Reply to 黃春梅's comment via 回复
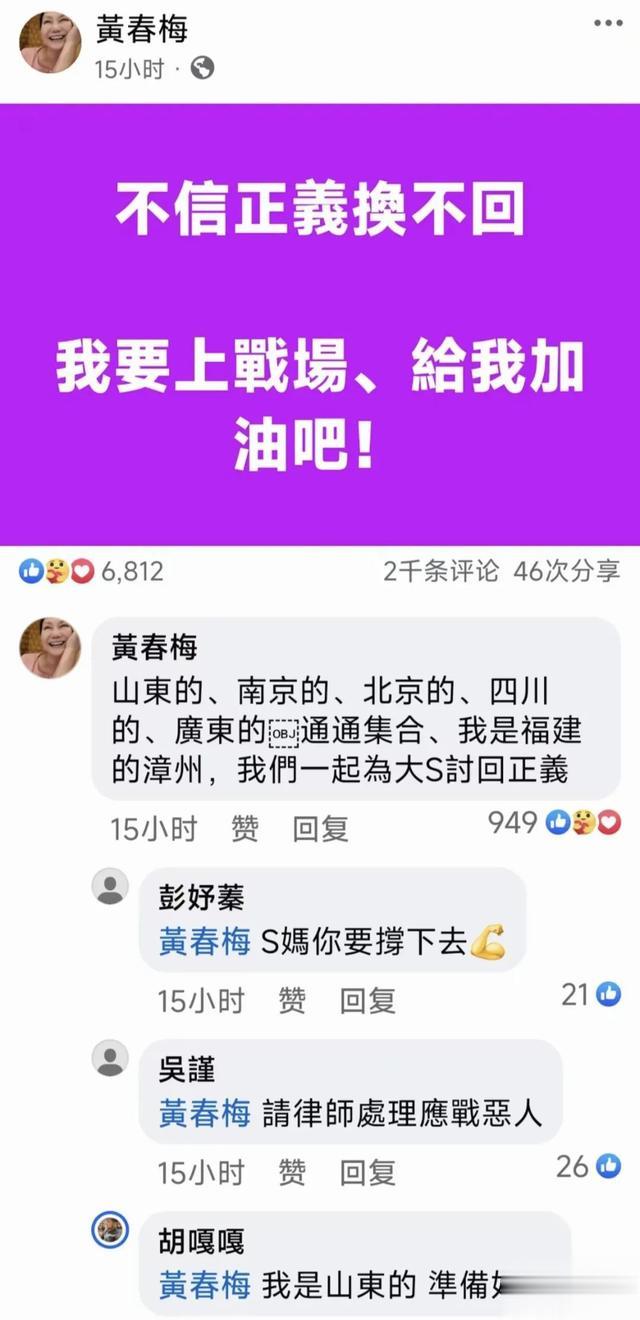This screenshot has width=640, height=1320. tap(320, 829)
